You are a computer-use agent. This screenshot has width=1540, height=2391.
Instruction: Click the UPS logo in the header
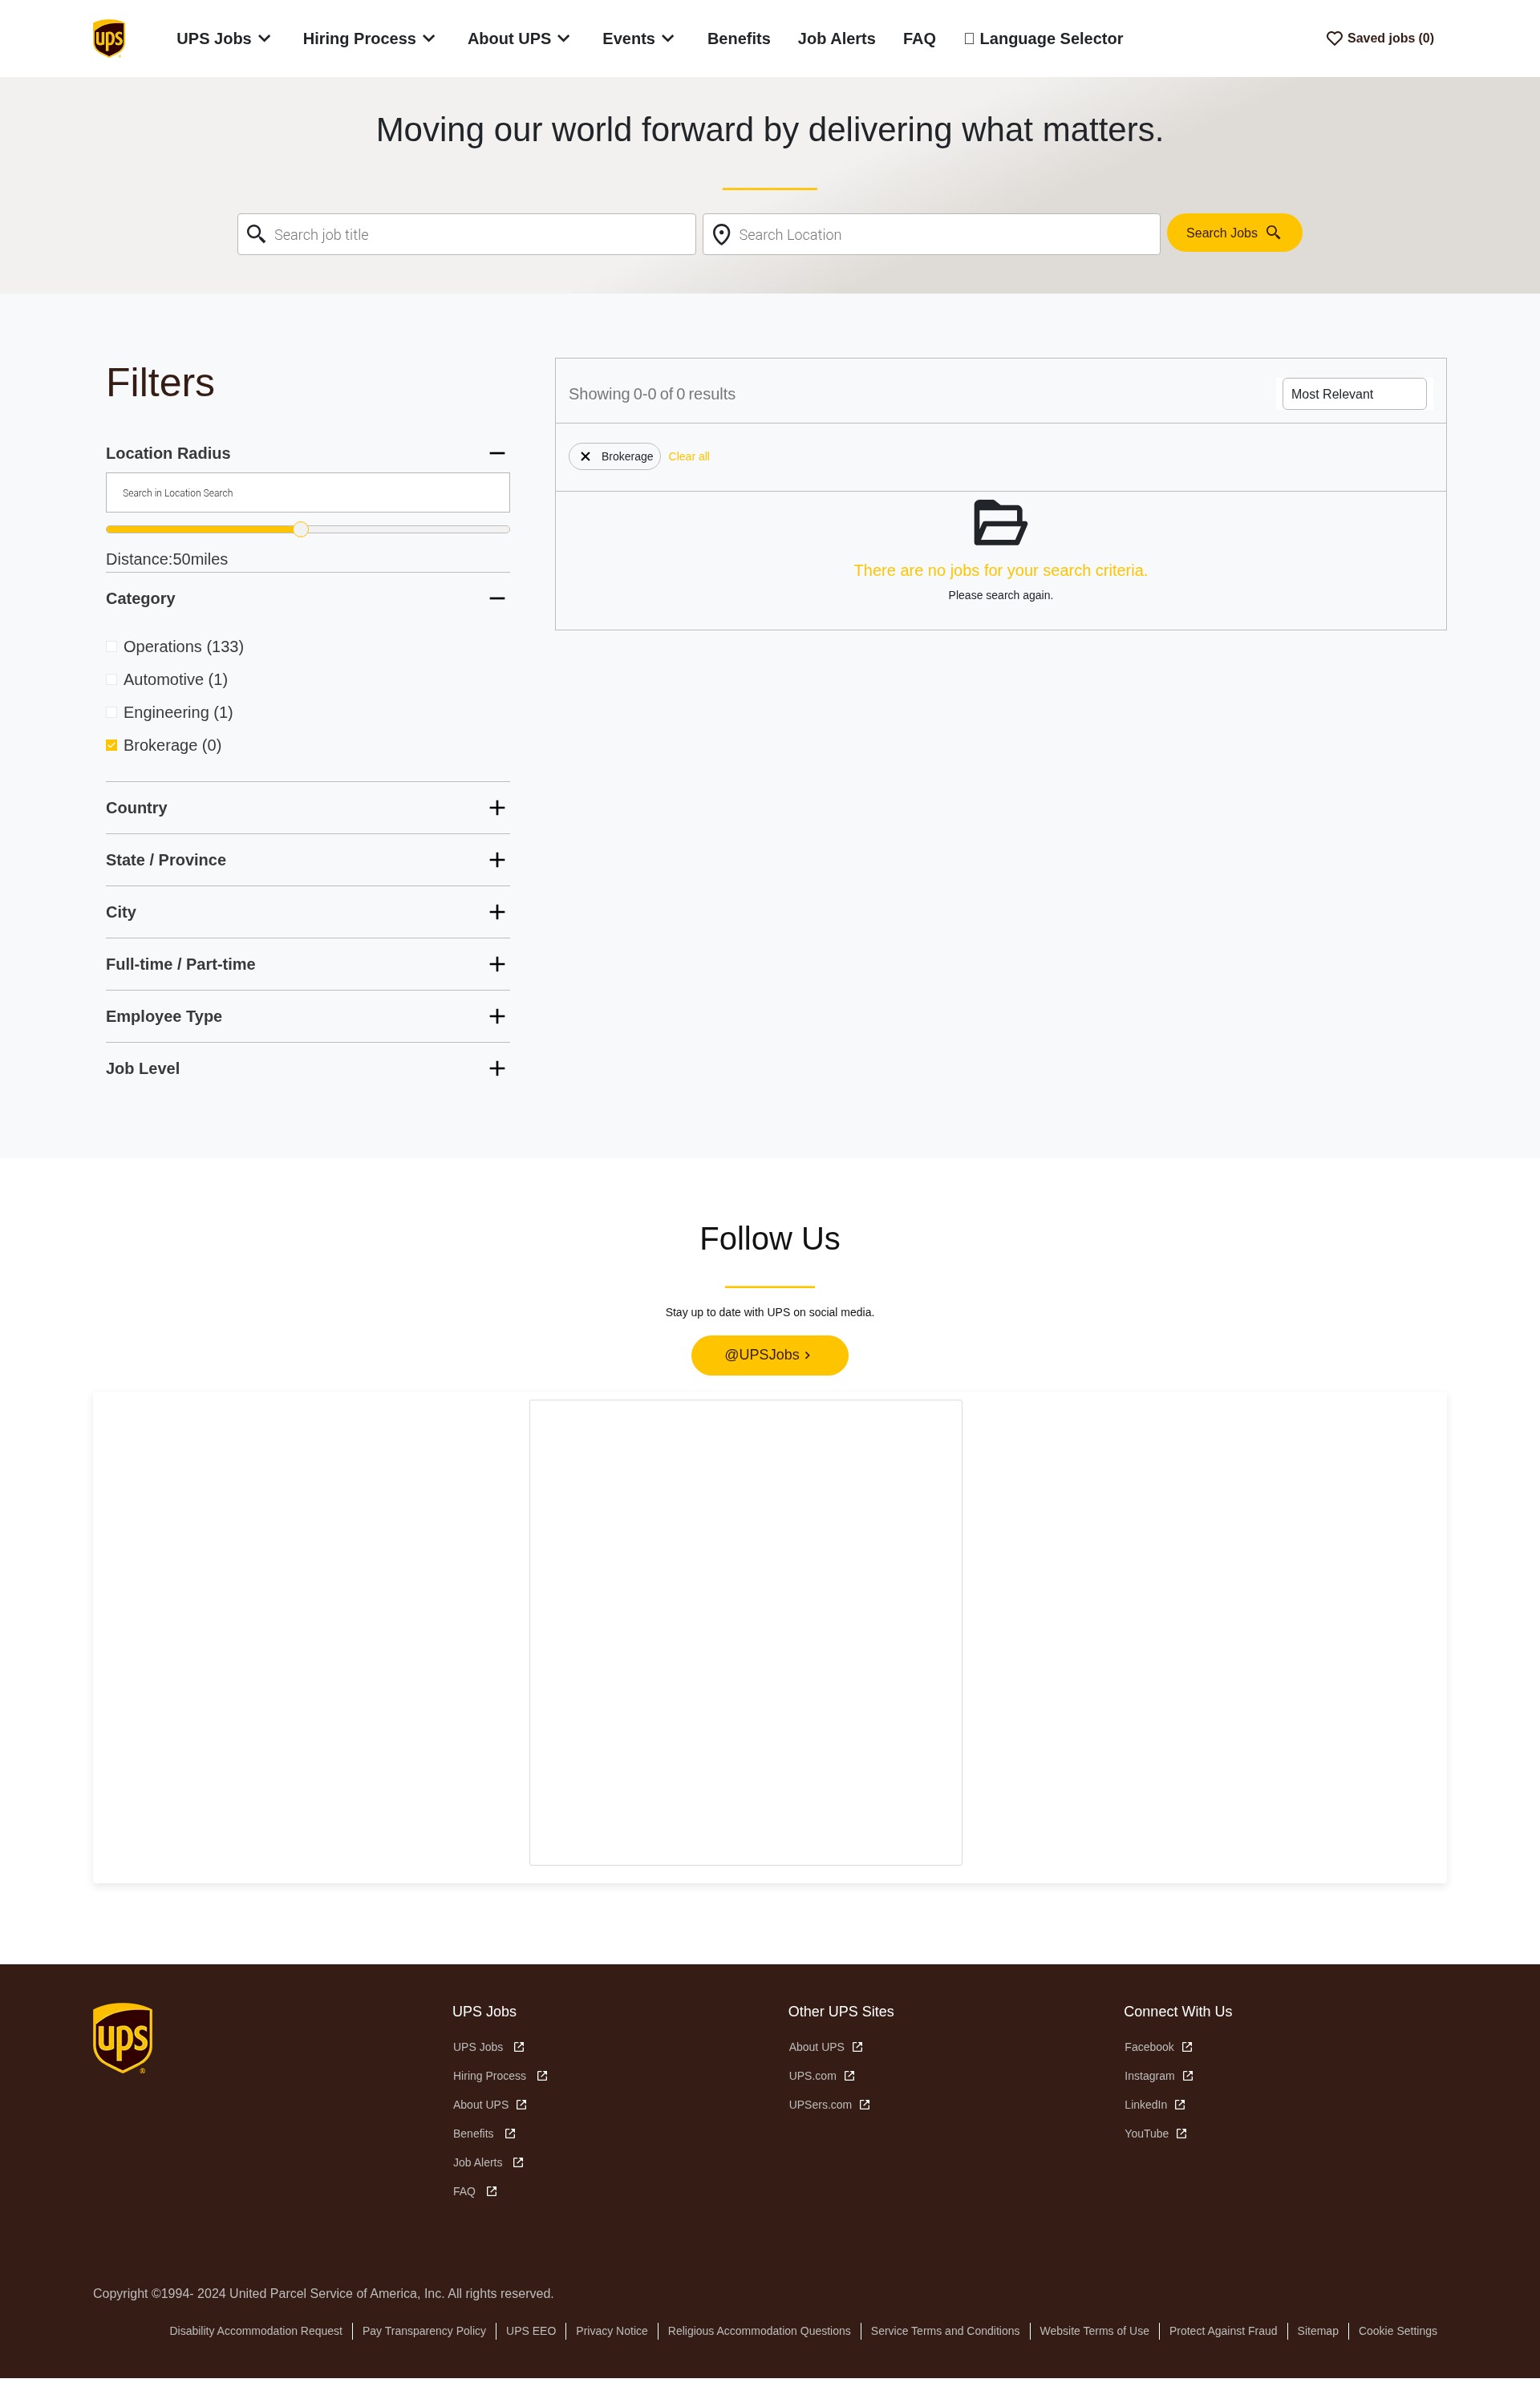tap(109, 38)
